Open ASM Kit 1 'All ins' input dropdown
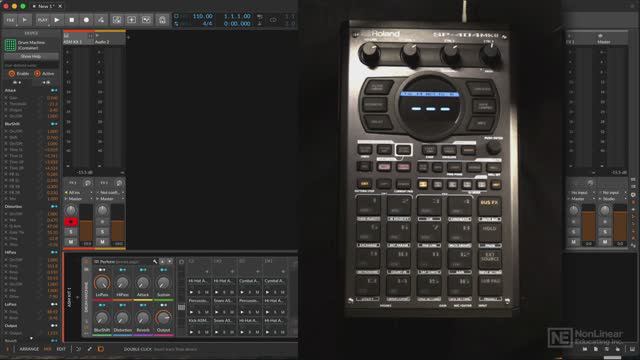 [78, 193]
